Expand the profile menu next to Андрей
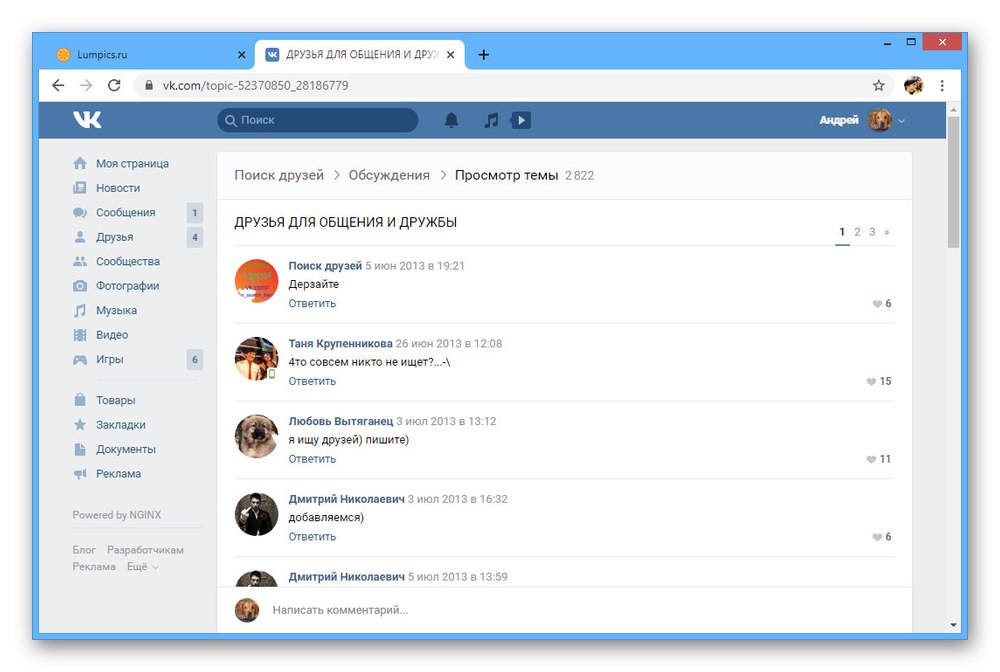Screen dimensions: 1000x672 [x=901, y=119]
